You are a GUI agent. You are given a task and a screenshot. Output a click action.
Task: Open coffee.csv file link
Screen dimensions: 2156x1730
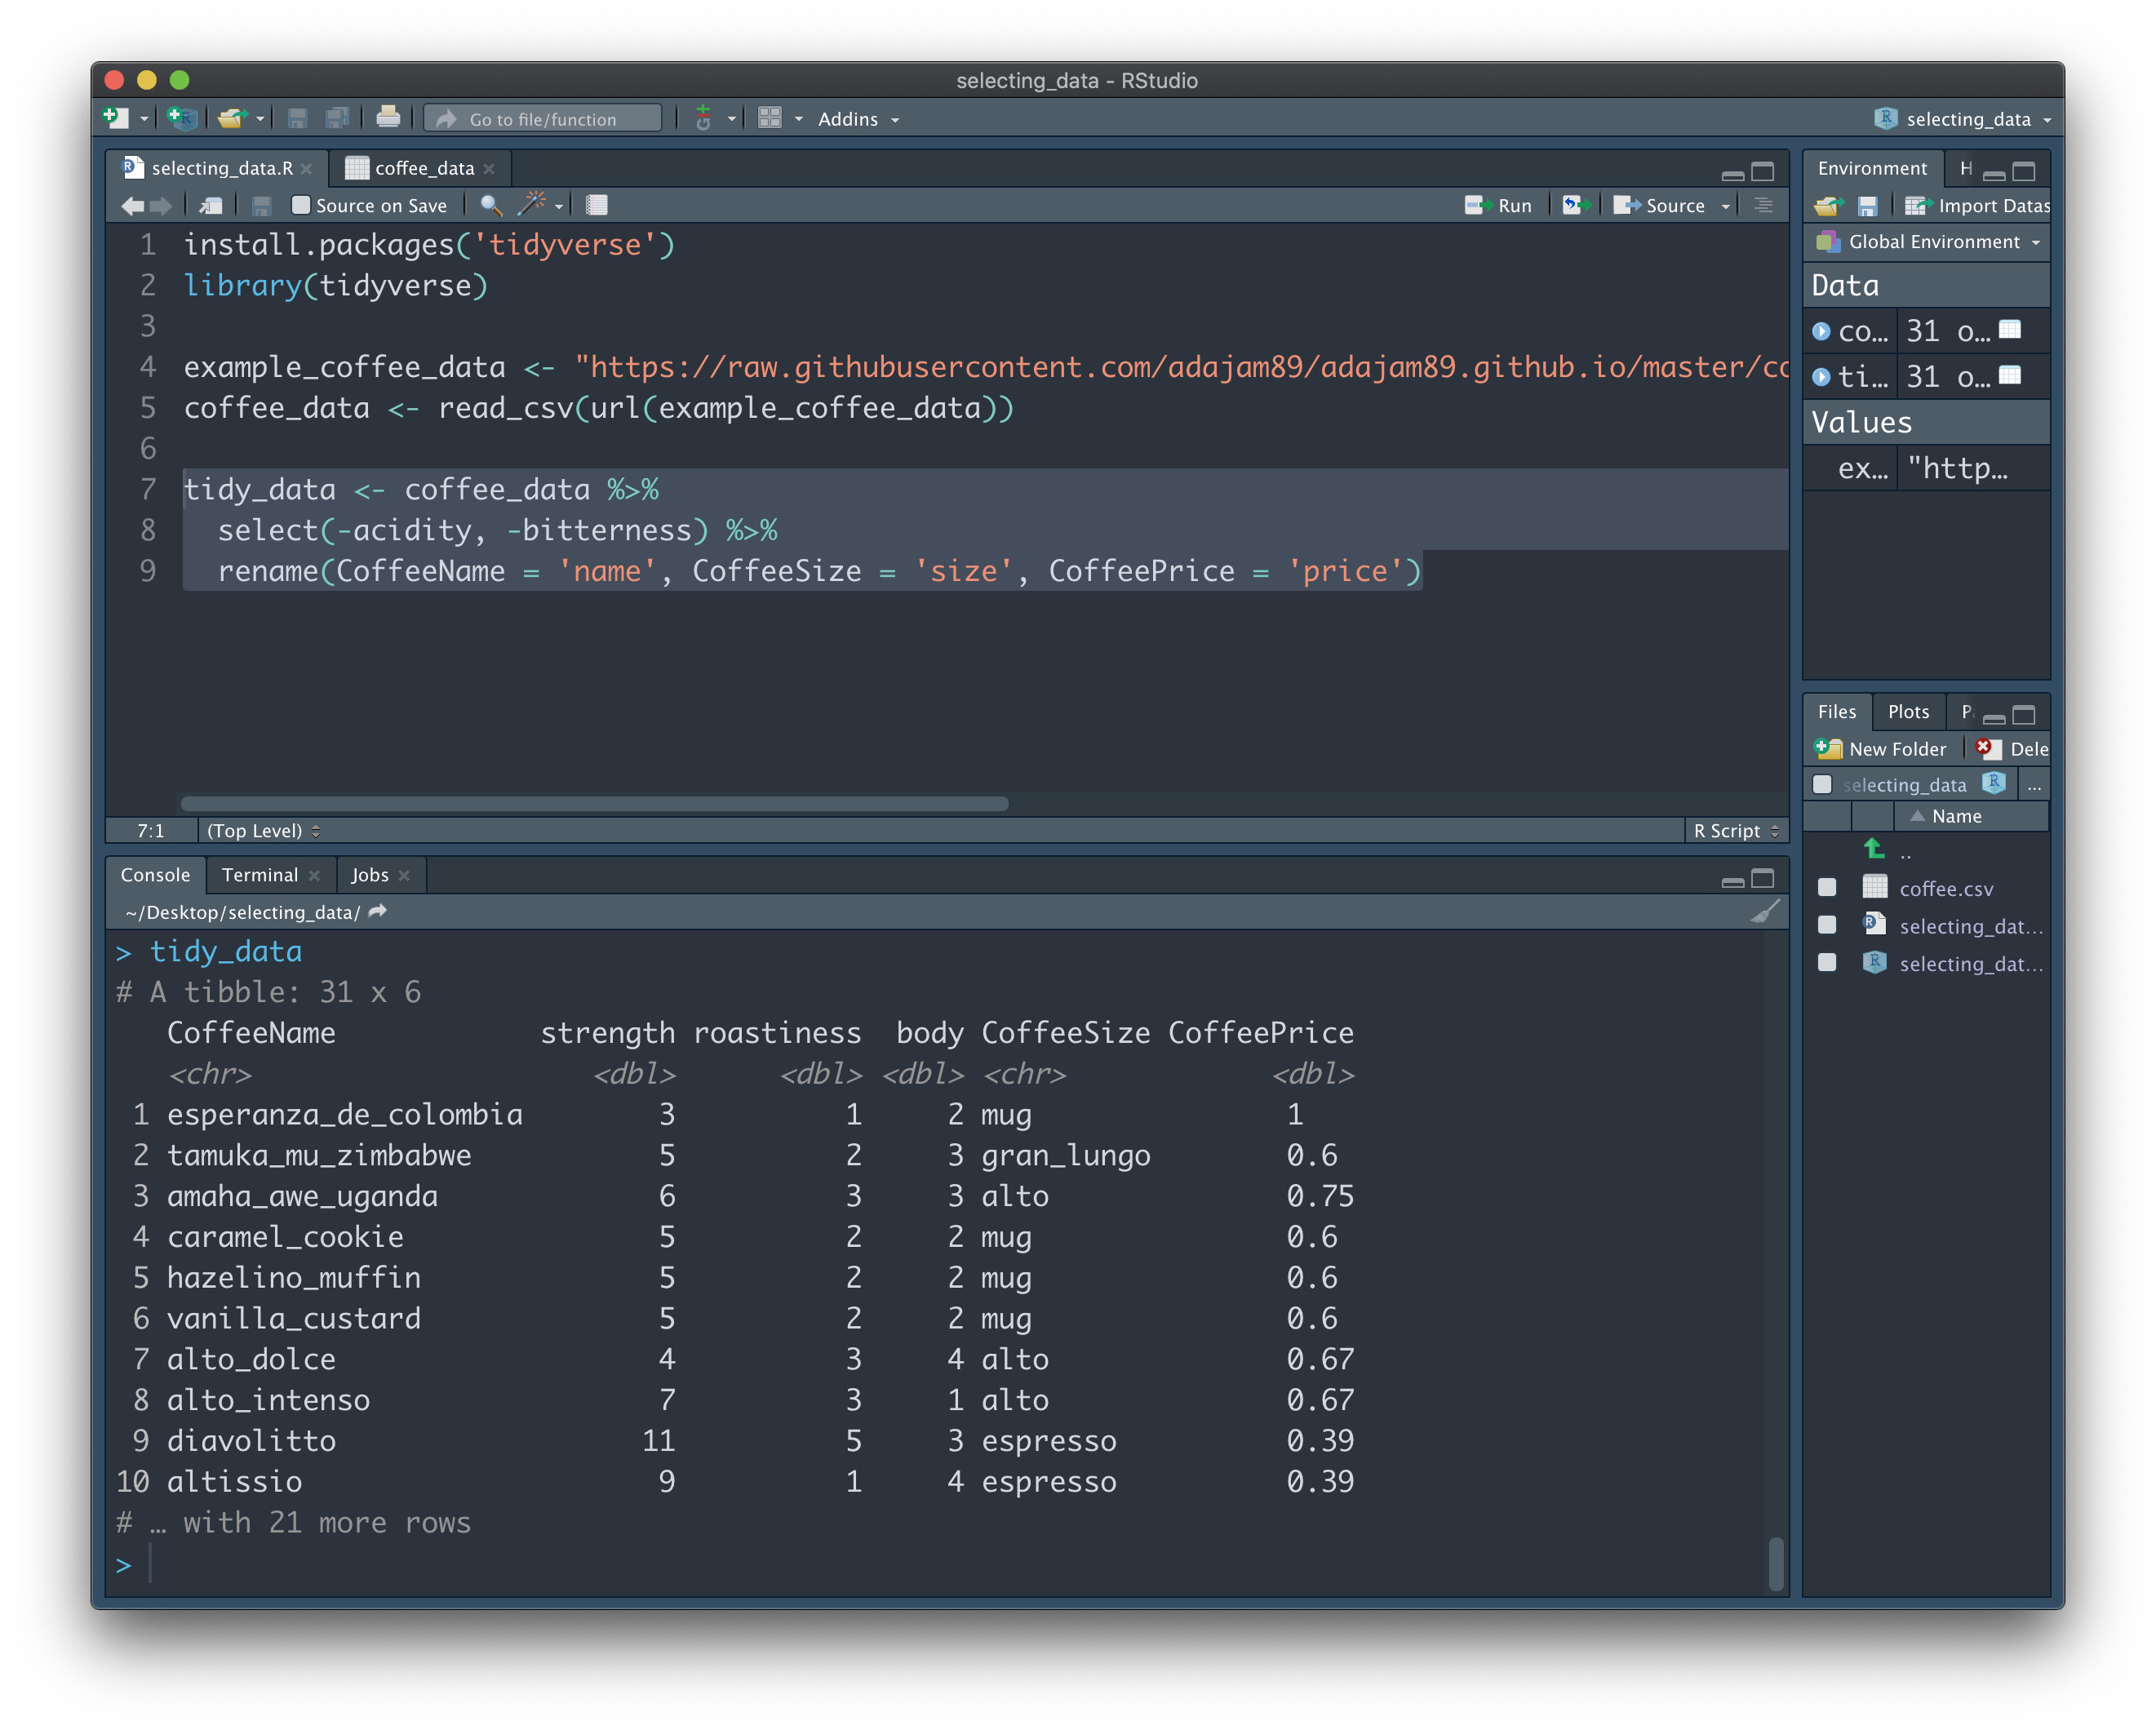point(1946,889)
